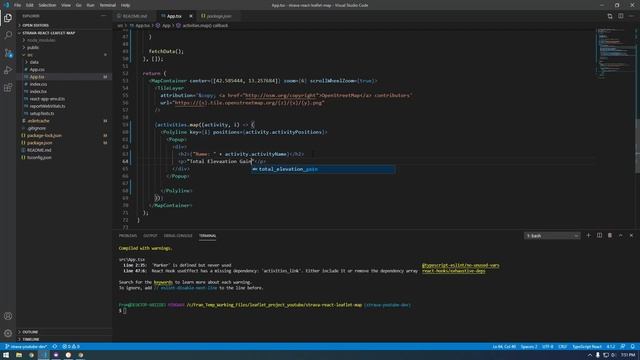
Task: Collapse the src folder
Action: point(30,55)
